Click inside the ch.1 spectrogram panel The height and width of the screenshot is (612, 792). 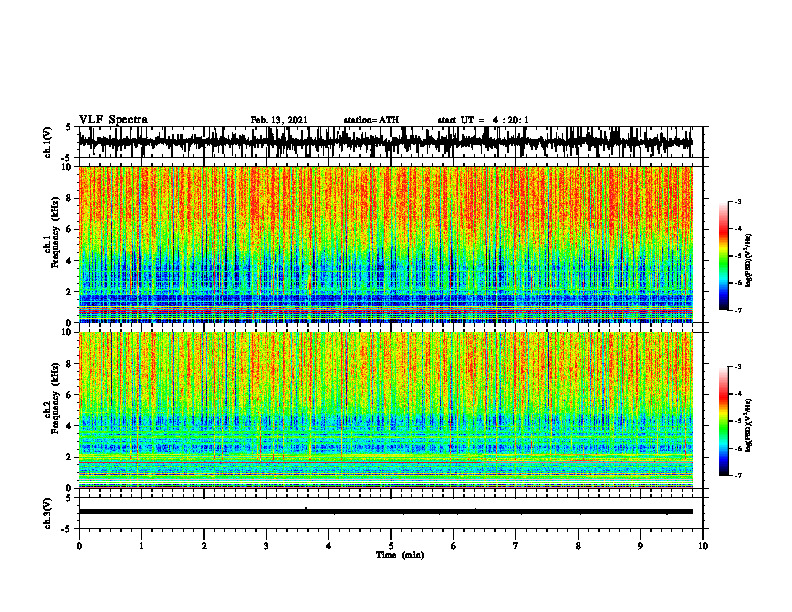385,244
